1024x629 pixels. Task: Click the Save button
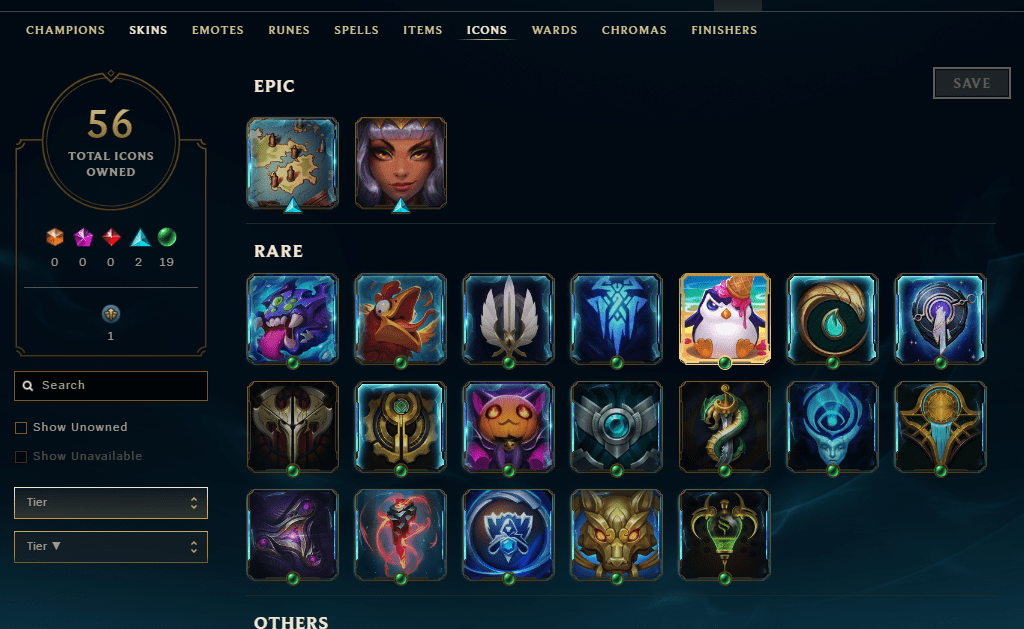coord(972,83)
